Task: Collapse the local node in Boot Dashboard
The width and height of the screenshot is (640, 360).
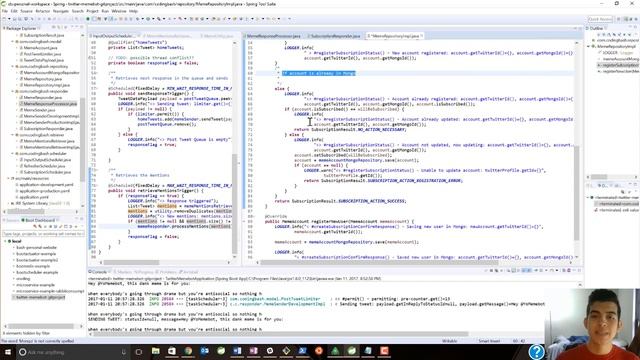Action: (6, 241)
